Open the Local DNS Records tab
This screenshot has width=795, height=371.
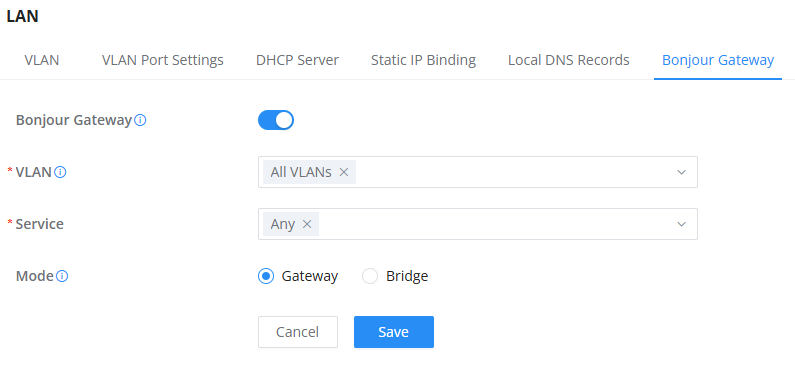(569, 60)
